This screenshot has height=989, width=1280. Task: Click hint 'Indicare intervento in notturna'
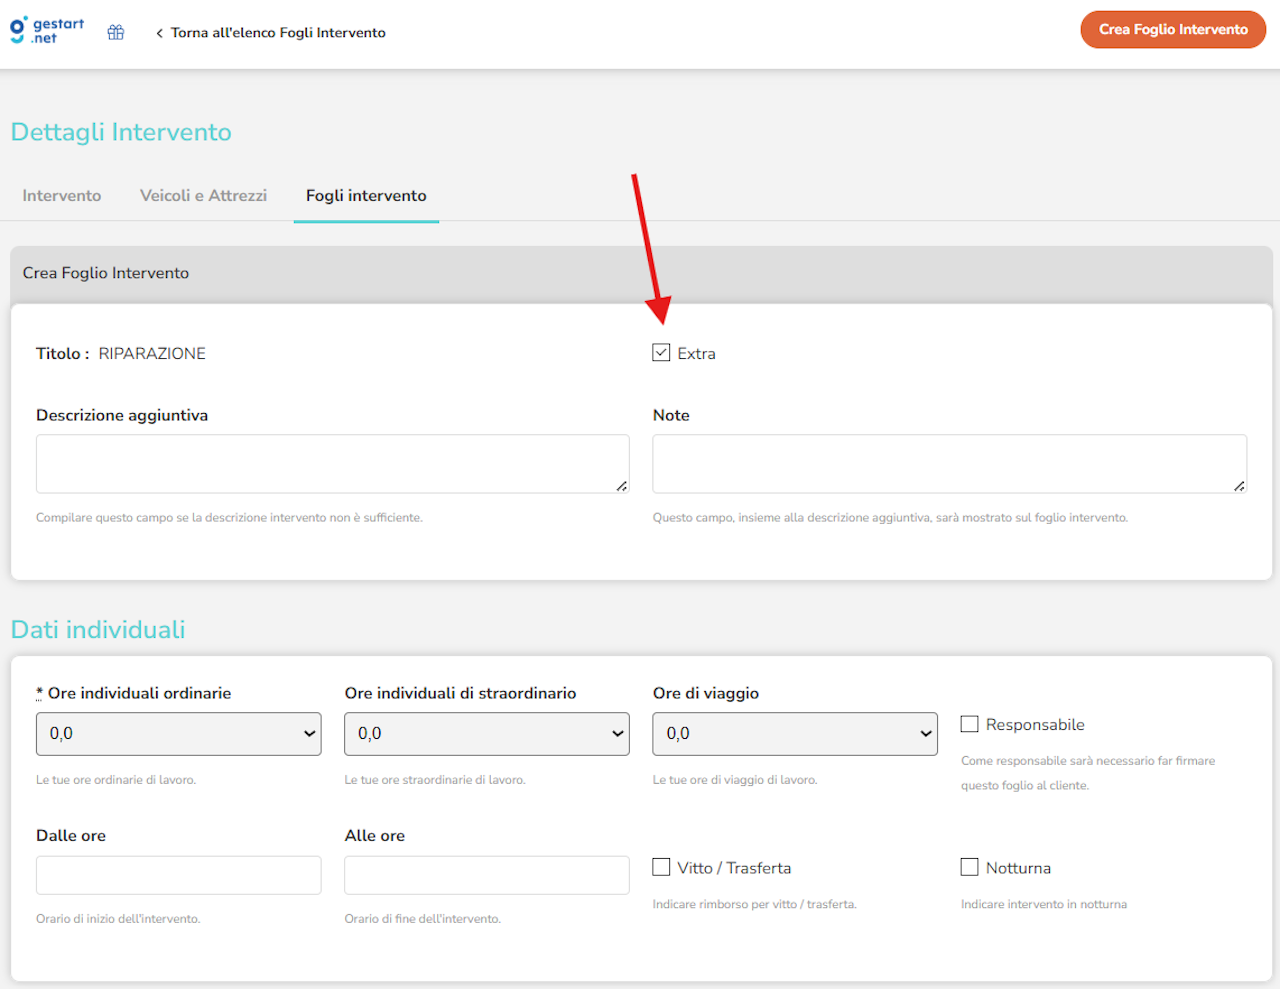click(x=1044, y=904)
